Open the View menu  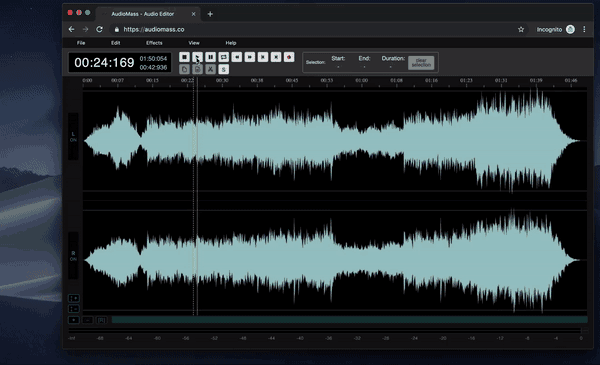(194, 43)
